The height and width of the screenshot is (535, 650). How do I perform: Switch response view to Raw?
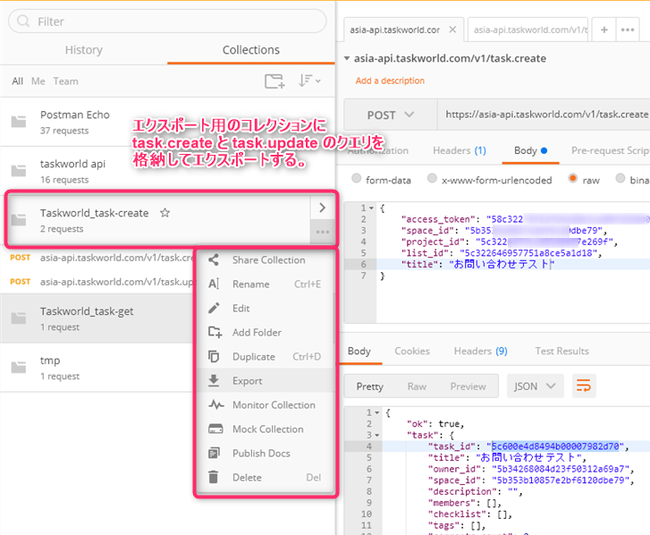tap(417, 386)
